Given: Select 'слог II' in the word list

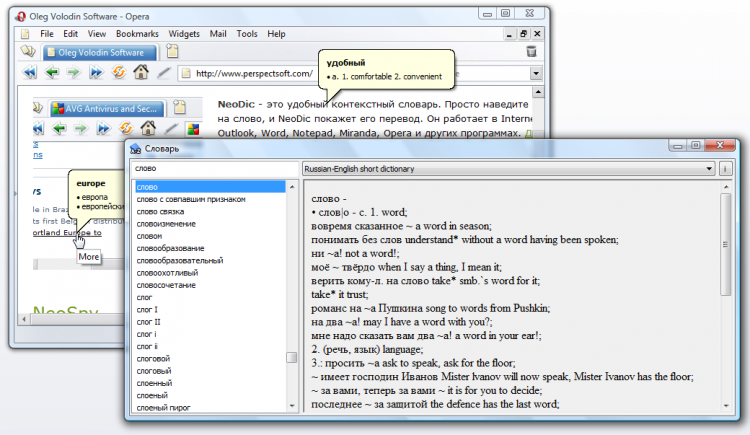Looking at the screenshot, I should pos(148,322).
